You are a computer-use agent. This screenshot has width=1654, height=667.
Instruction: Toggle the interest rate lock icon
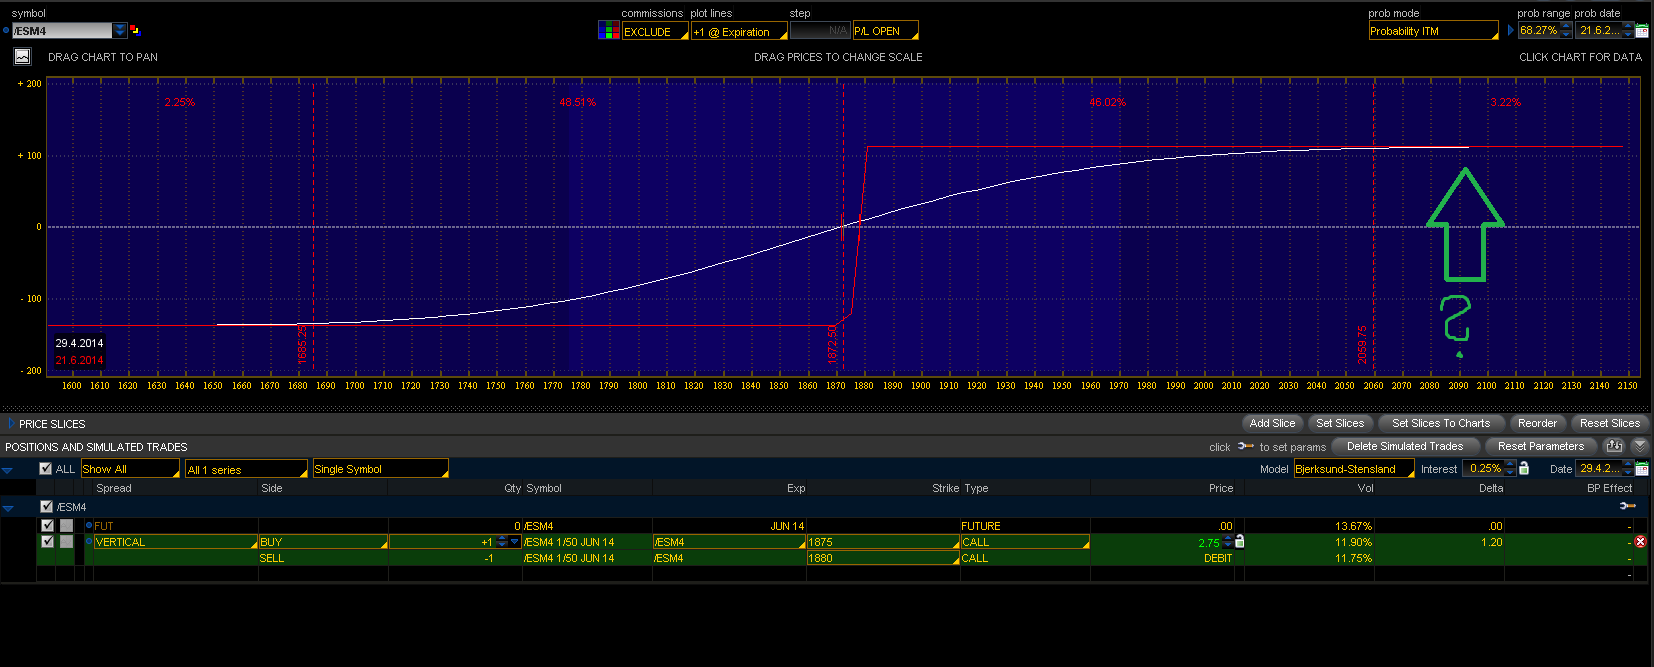pos(1524,468)
